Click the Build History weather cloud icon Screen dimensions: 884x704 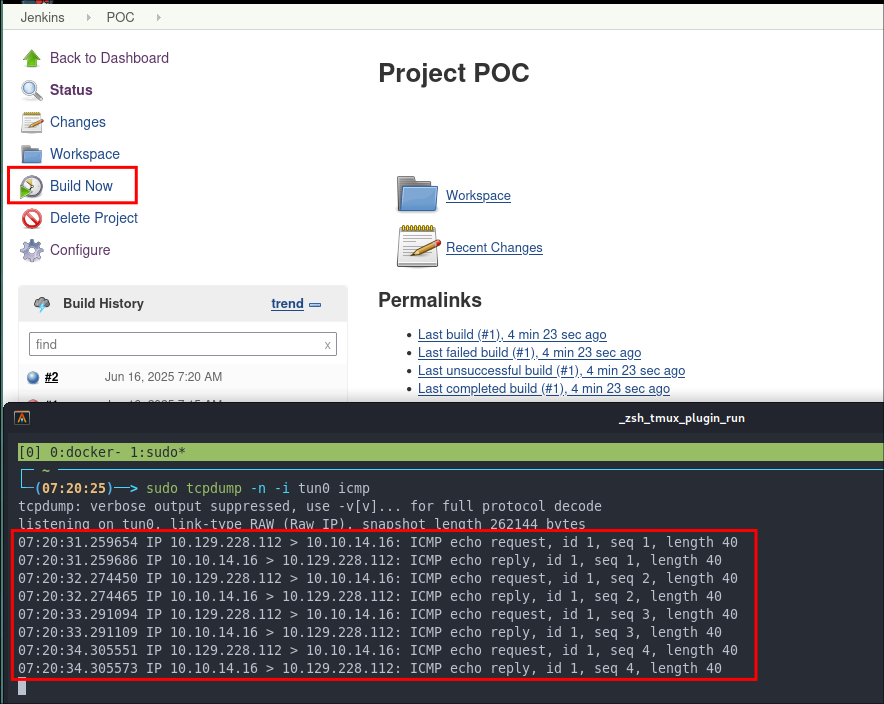tap(42, 304)
